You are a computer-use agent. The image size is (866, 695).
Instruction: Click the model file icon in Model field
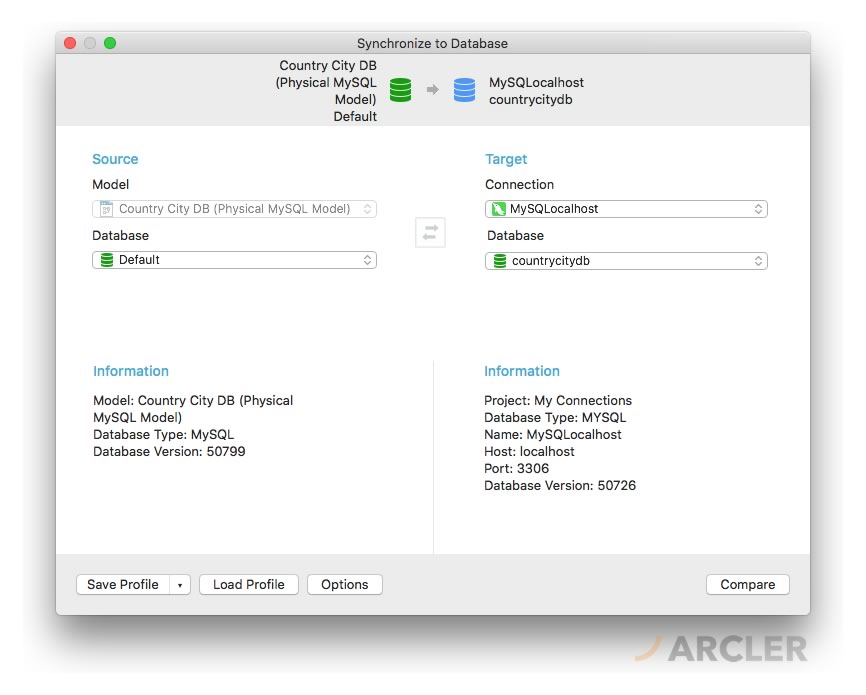pyautogui.click(x=106, y=209)
